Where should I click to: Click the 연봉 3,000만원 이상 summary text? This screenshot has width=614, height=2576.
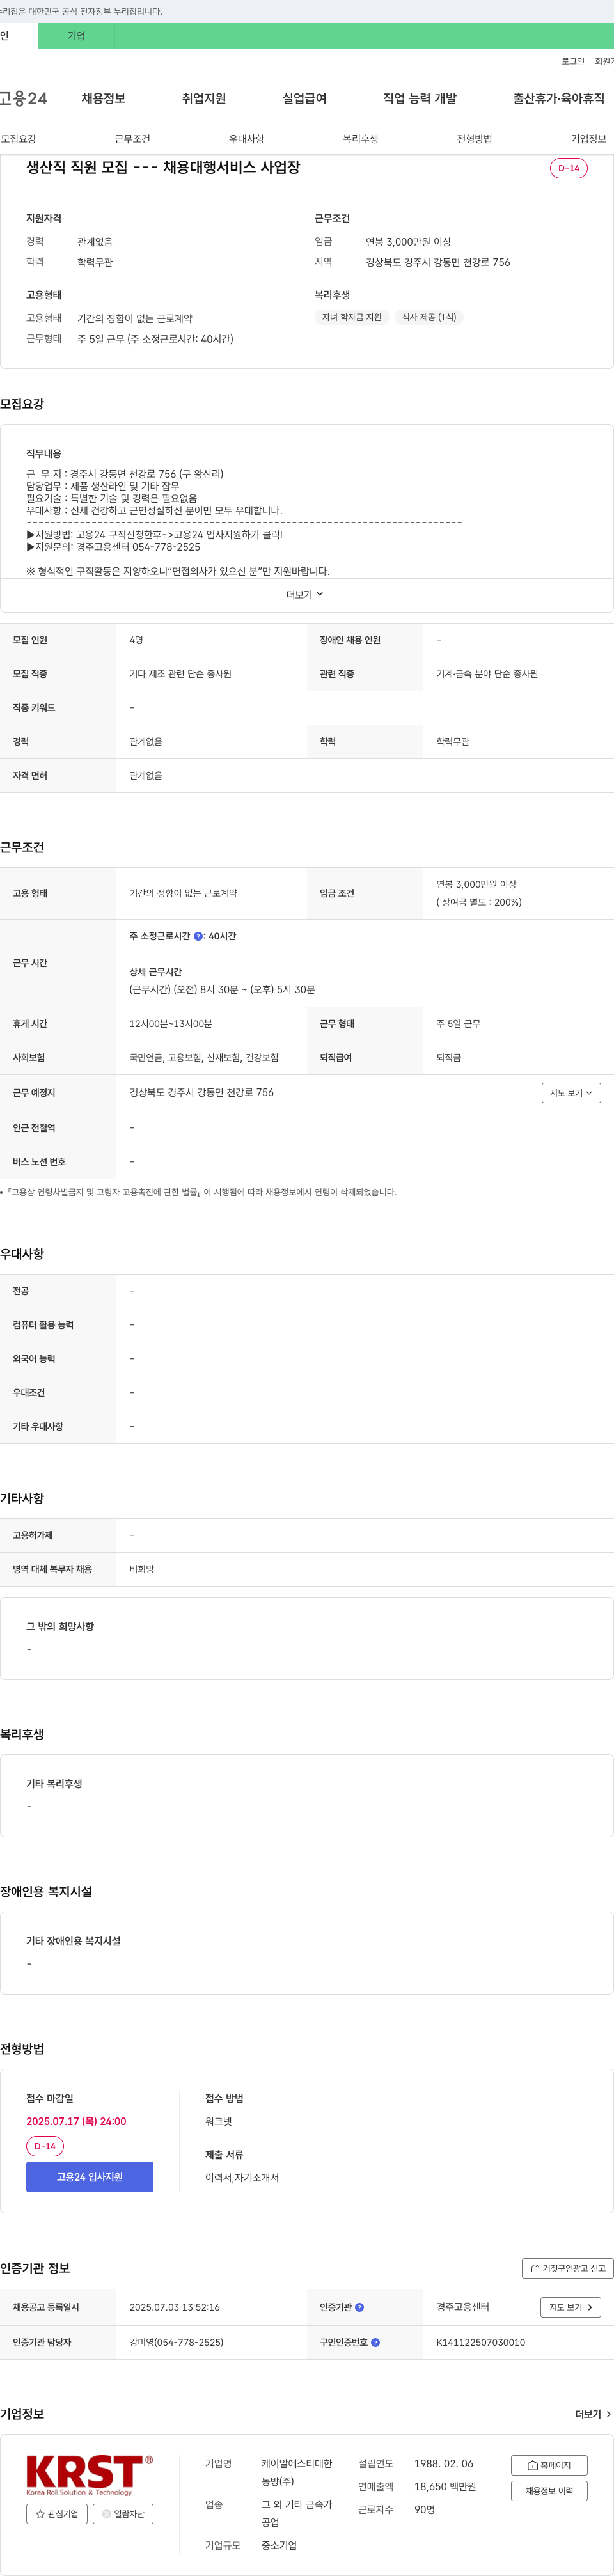pos(408,242)
